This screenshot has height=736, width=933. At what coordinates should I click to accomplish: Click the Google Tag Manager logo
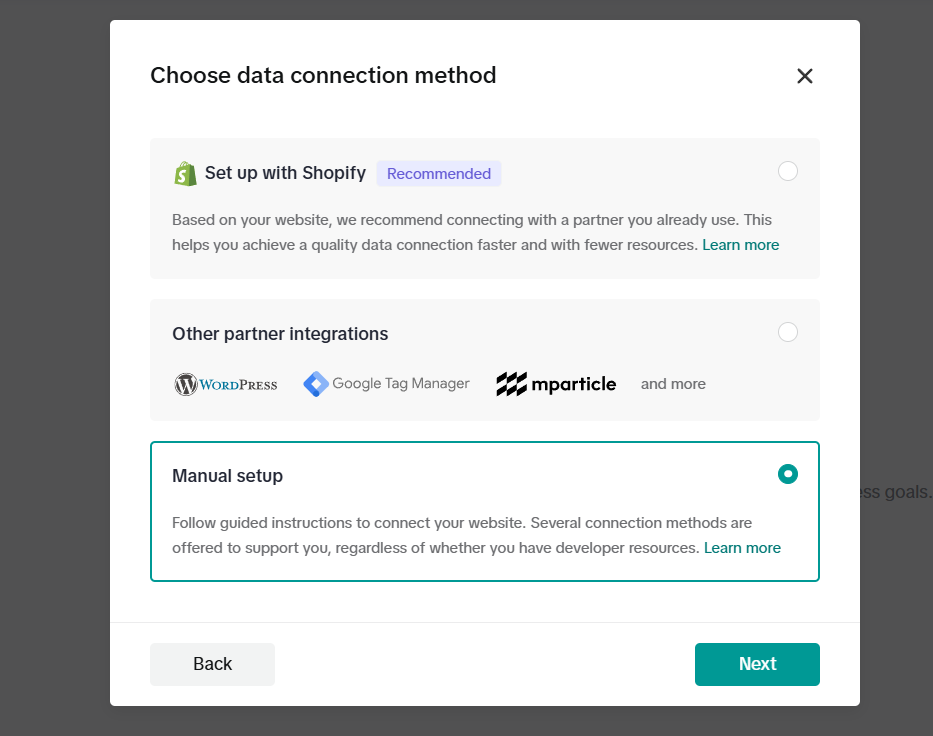tap(386, 384)
